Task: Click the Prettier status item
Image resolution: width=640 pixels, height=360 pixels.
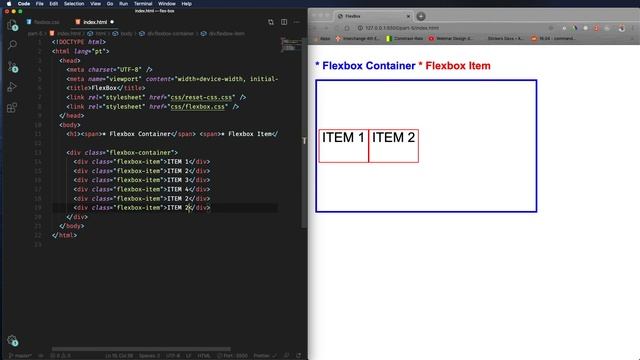Action: (264, 356)
